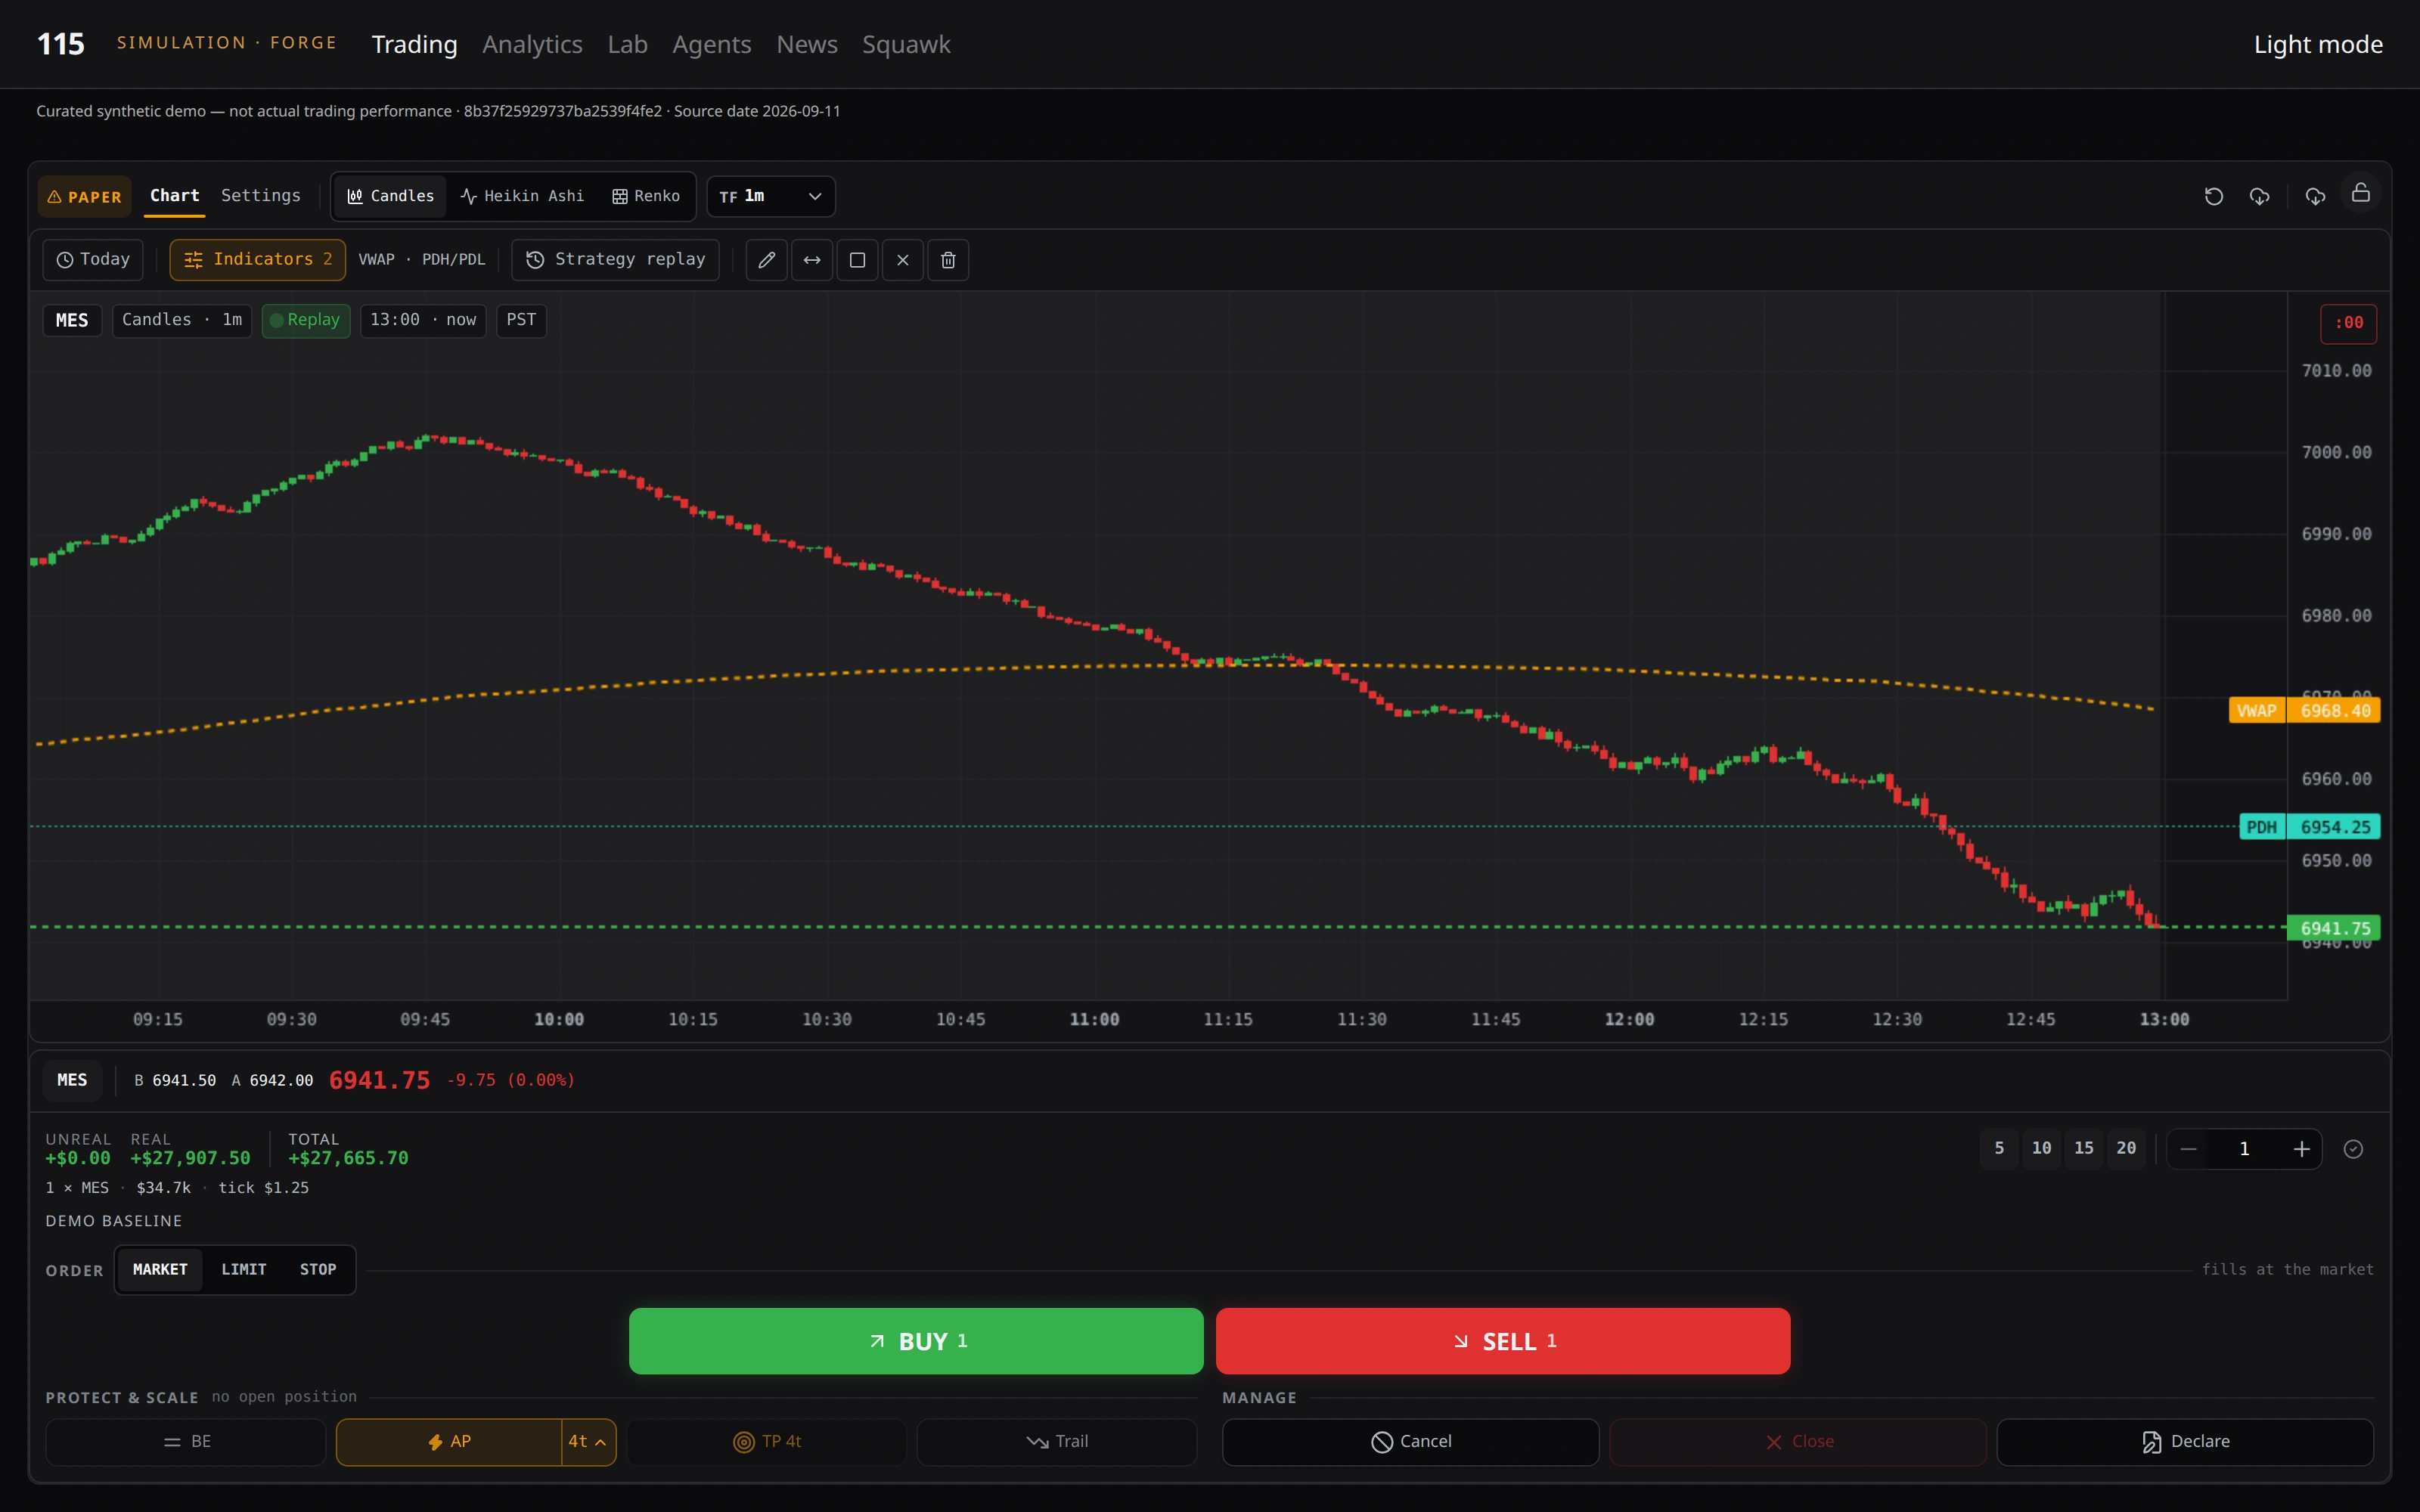Click the MES ticker chip in quote bar
The height and width of the screenshot is (1512, 2420).
(72, 1080)
